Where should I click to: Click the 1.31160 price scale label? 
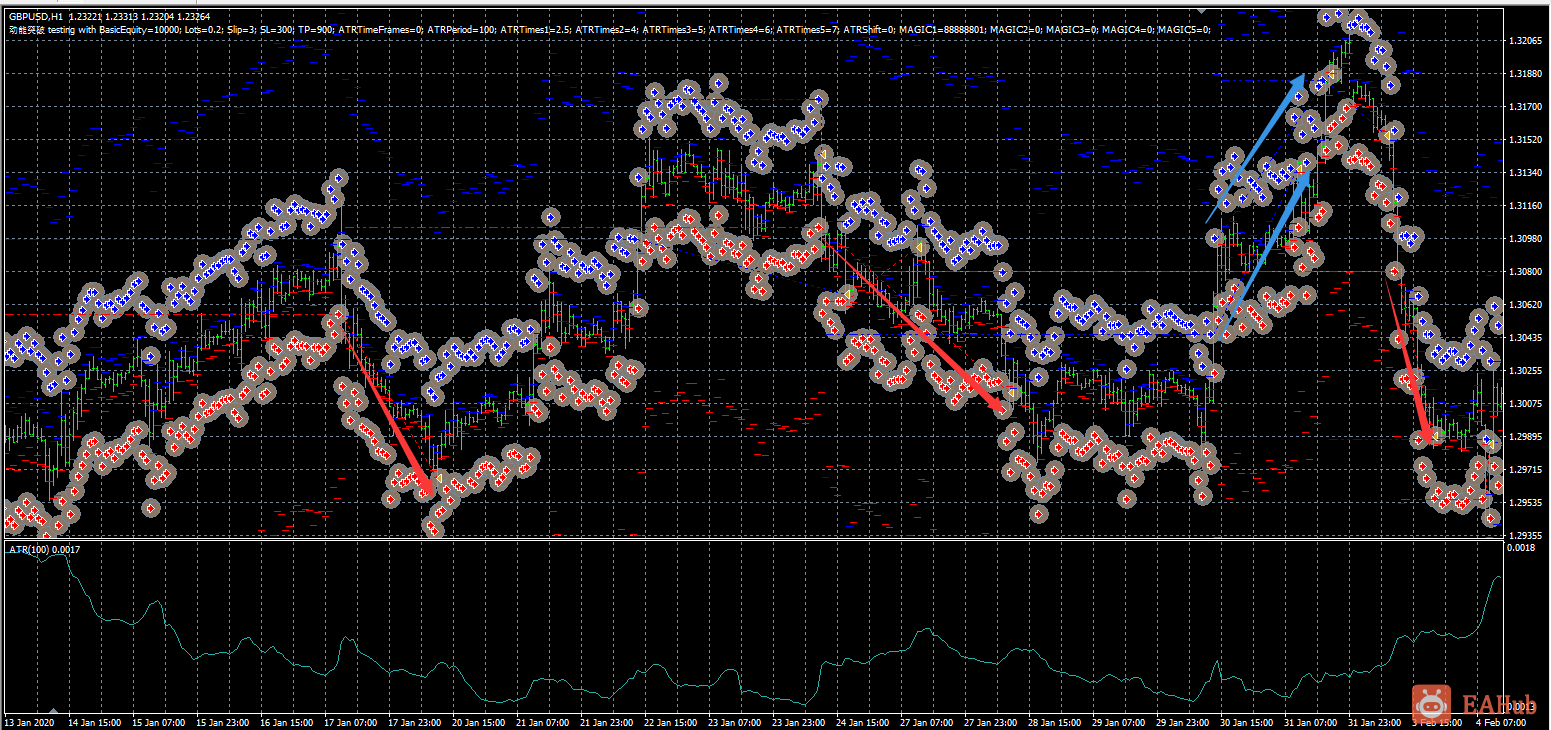coord(1525,206)
